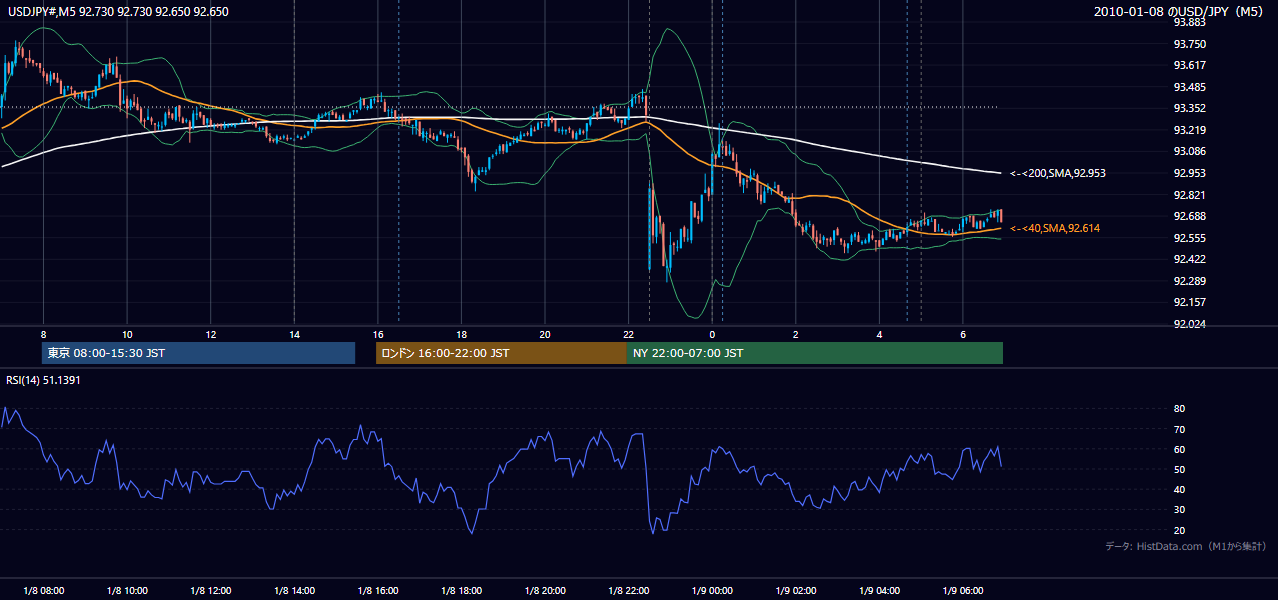The width and height of the screenshot is (1278, 600).
Task: Click bottom date label 1/8 10:00
Action: [127, 590]
